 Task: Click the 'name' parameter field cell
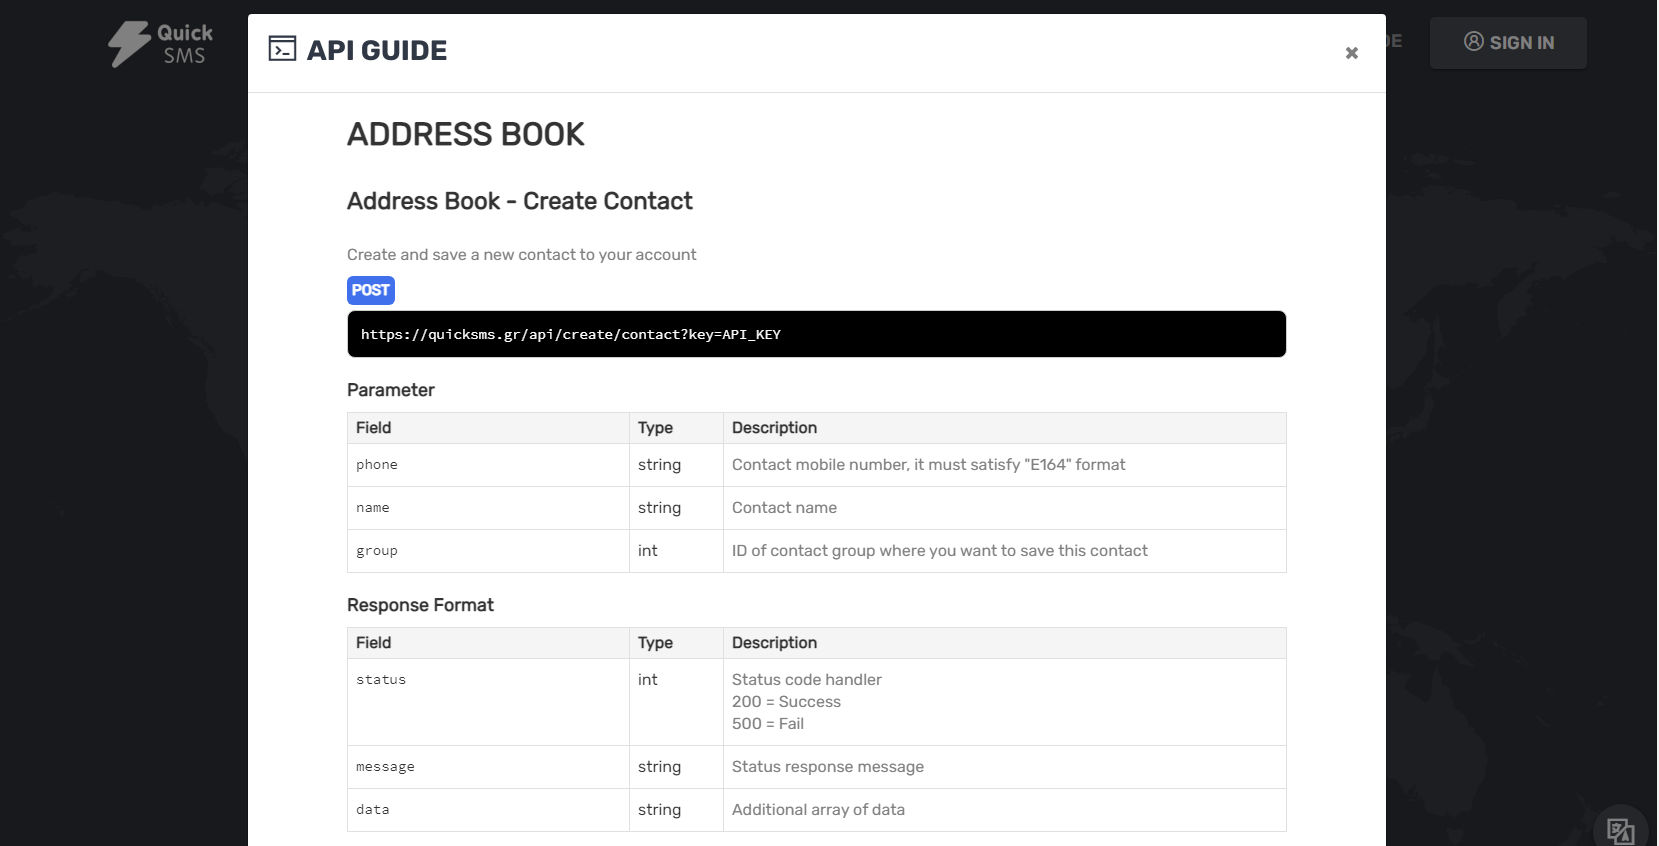pos(488,508)
